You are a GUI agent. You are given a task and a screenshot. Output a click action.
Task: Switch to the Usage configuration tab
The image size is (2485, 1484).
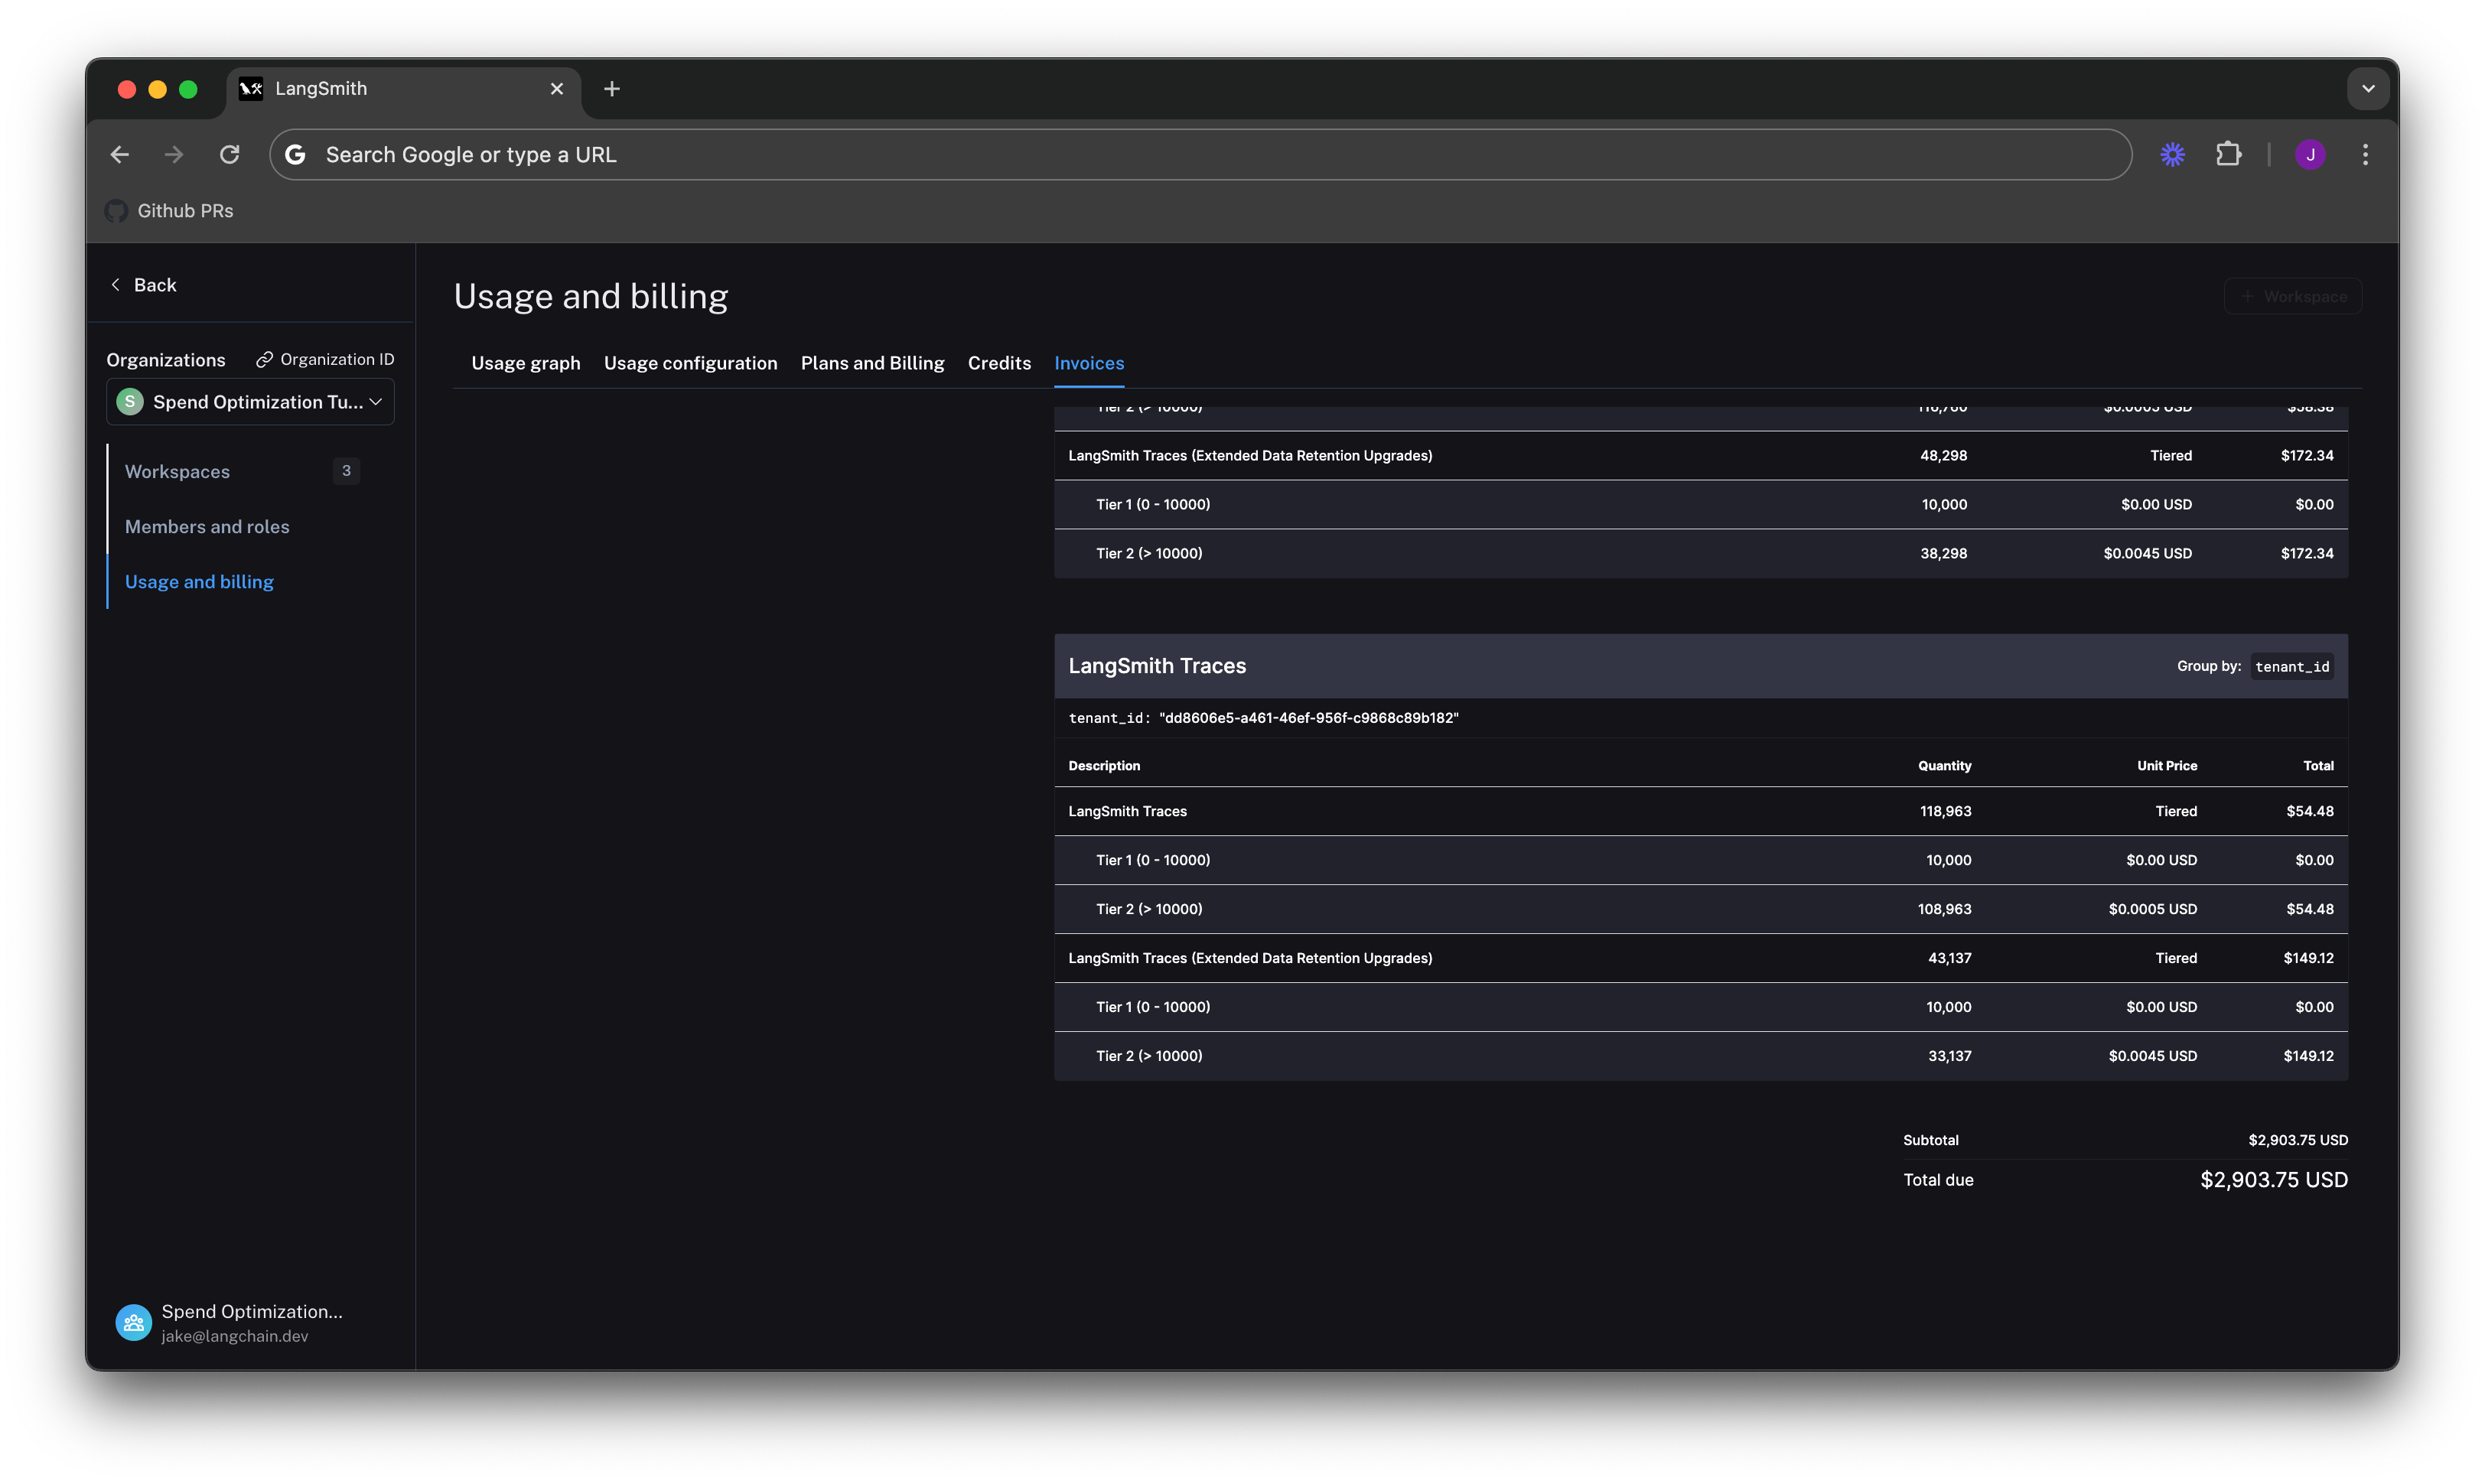pos(691,363)
